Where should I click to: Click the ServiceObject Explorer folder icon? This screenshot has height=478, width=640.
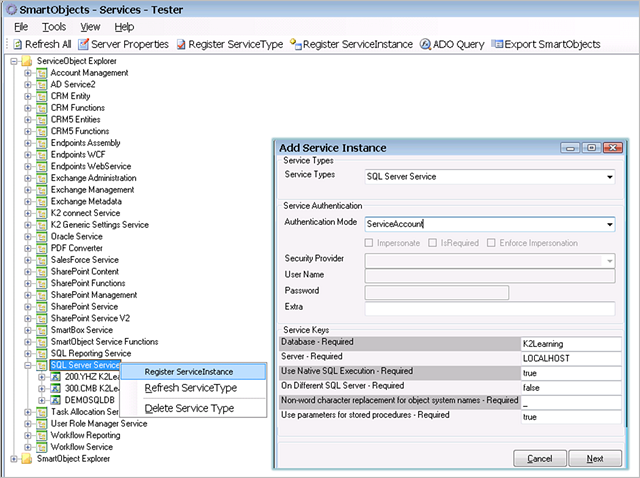pos(27,61)
